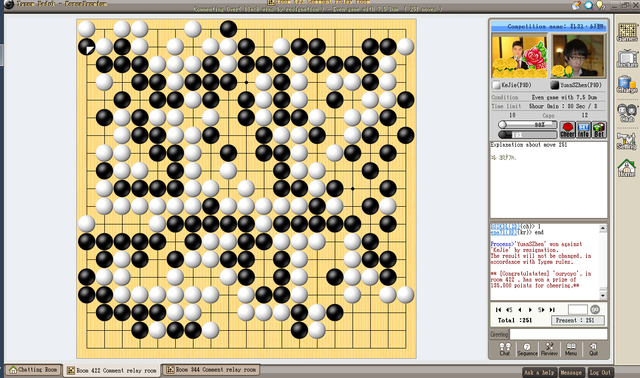This screenshot has height=378, width=640.
Task: Click the chat log scrollbar down arrow
Action: point(603,295)
